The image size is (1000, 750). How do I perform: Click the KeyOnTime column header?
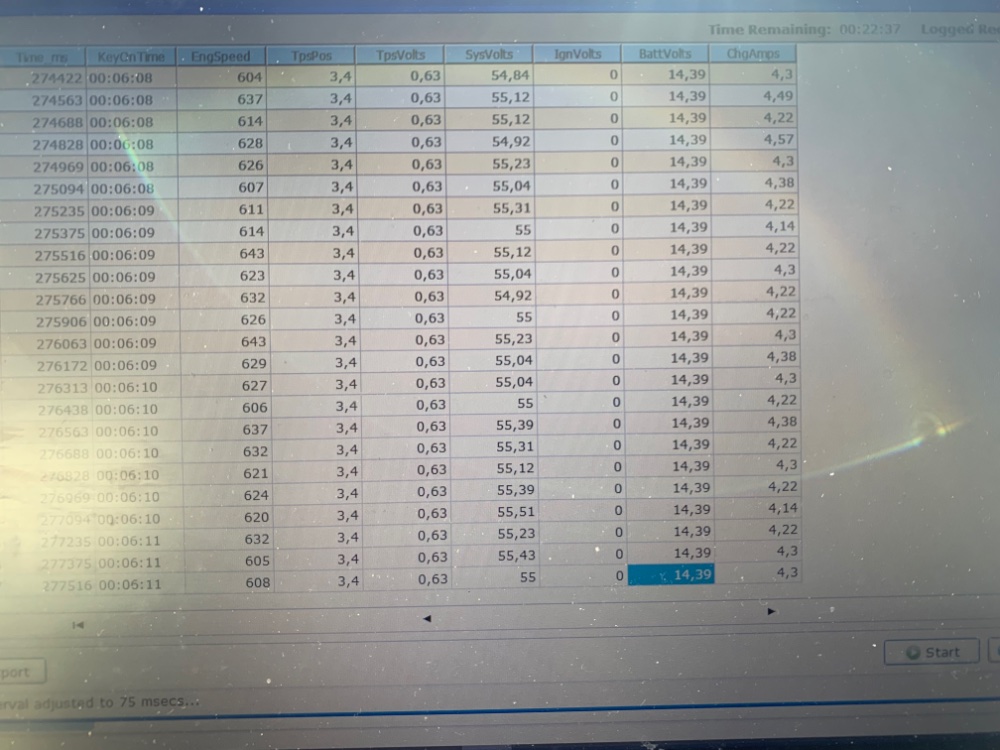pos(131,57)
